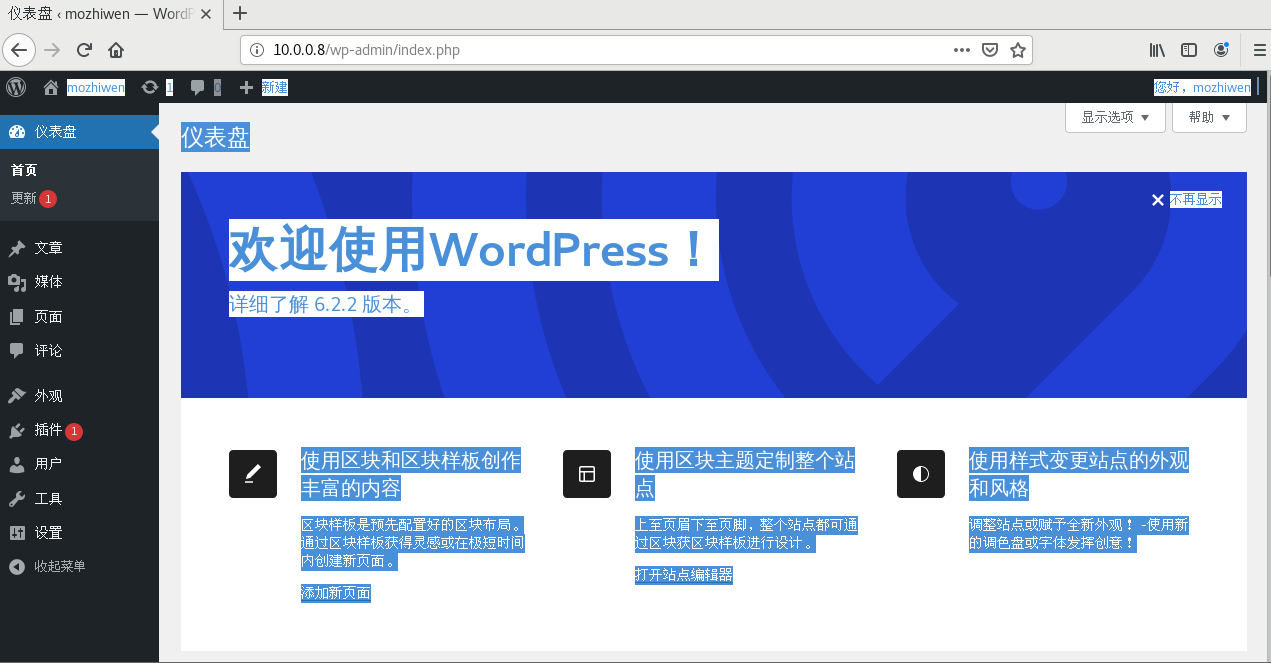Image resolution: width=1271 pixels, height=663 pixels.
Task: Click the plus icon beside 新建
Action: tap(246, 87)
